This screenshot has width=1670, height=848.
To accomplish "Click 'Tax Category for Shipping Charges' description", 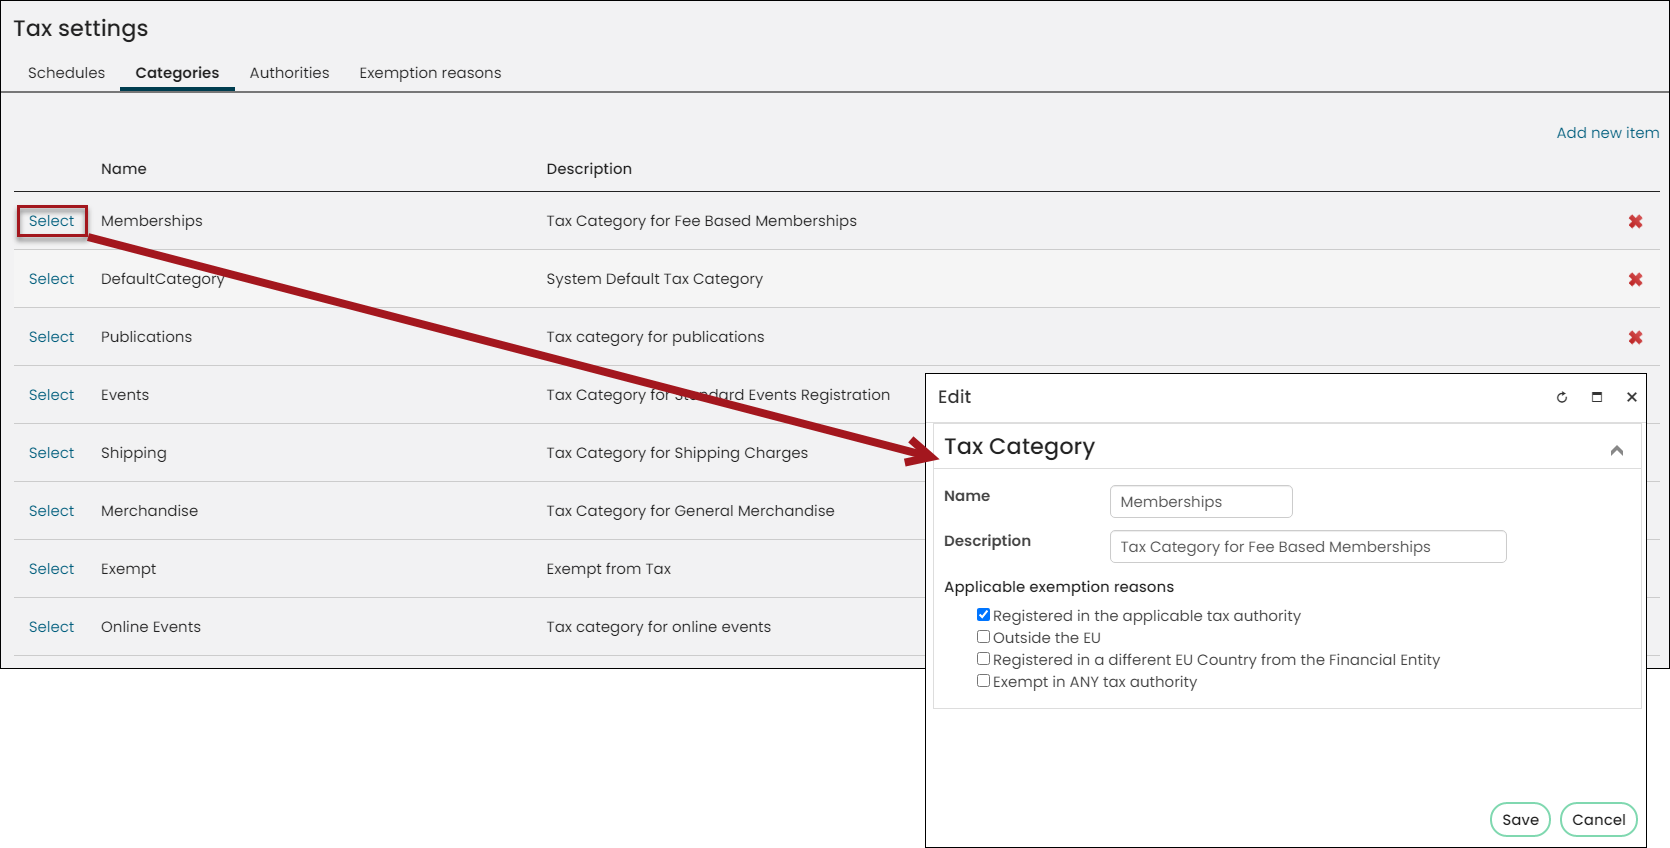I will tap(677, 453).
